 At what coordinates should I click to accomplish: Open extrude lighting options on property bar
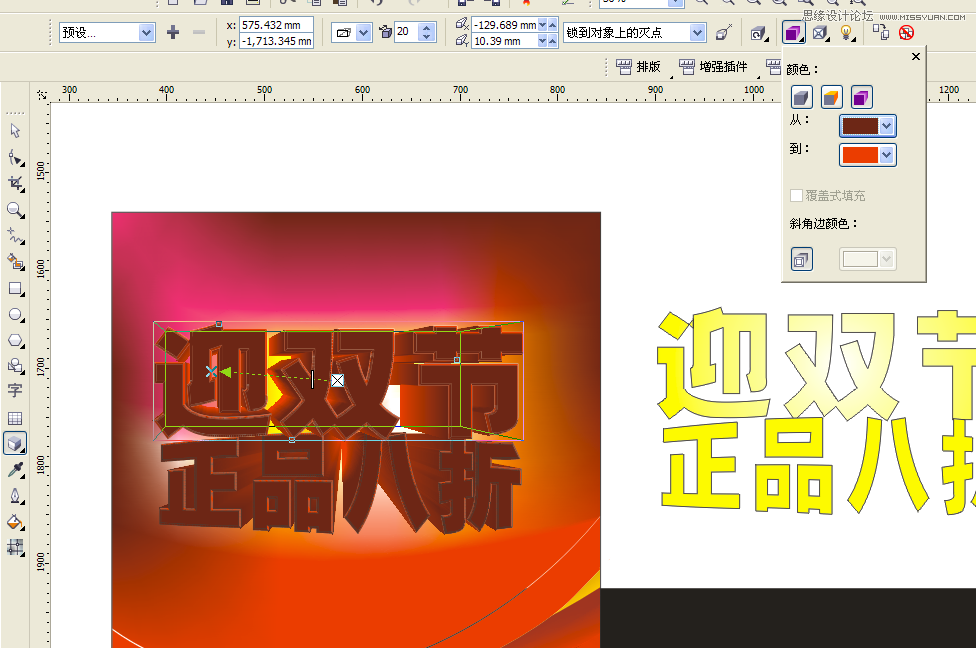pos(846,32)
